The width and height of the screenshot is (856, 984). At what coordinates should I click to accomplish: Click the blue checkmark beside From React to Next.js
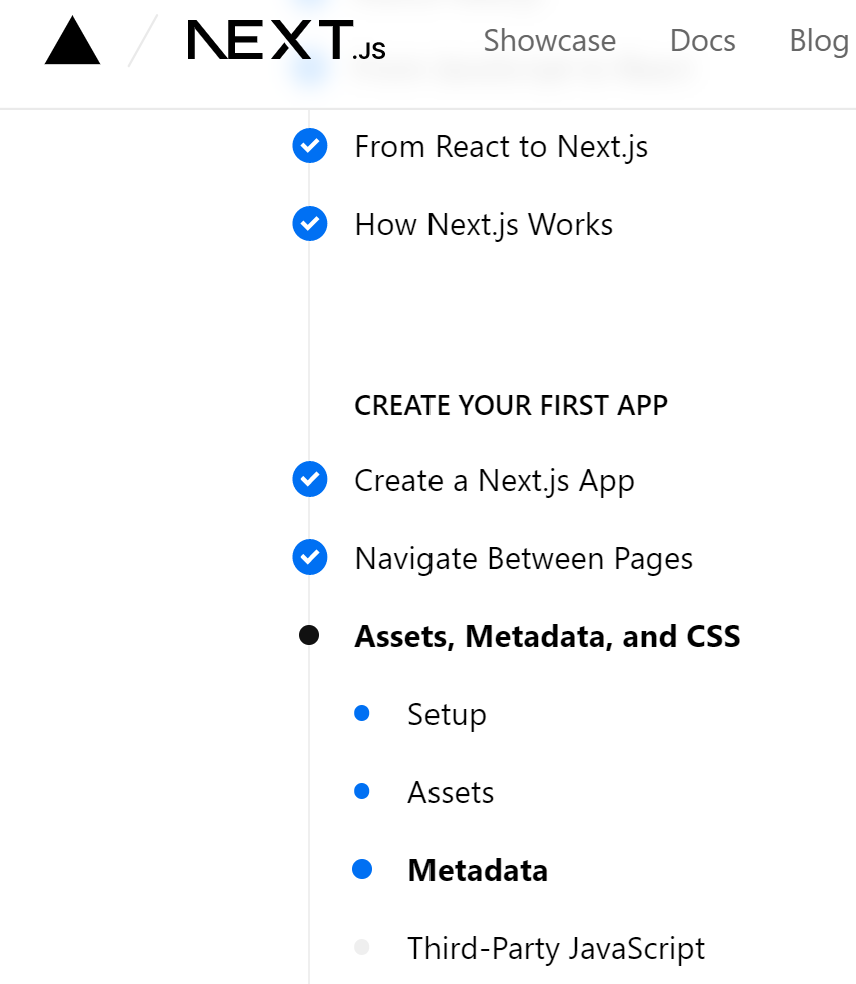coord(310,146)
